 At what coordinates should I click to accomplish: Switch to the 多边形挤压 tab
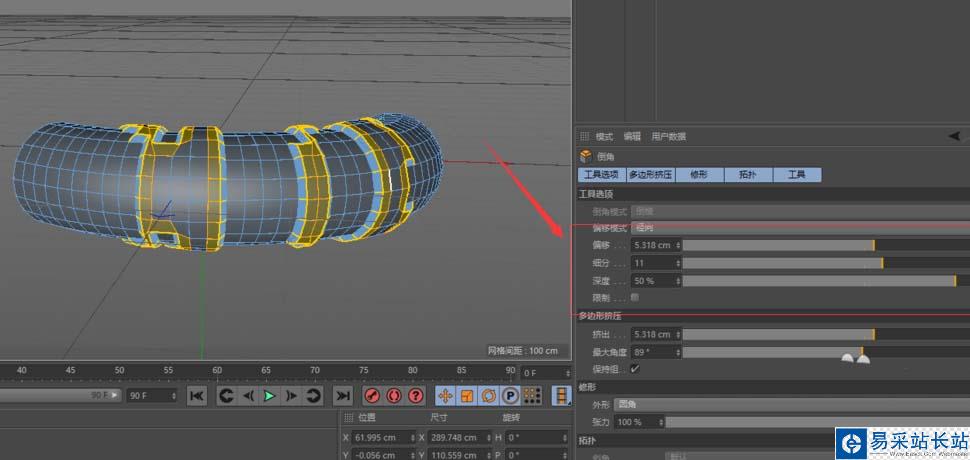651,175
